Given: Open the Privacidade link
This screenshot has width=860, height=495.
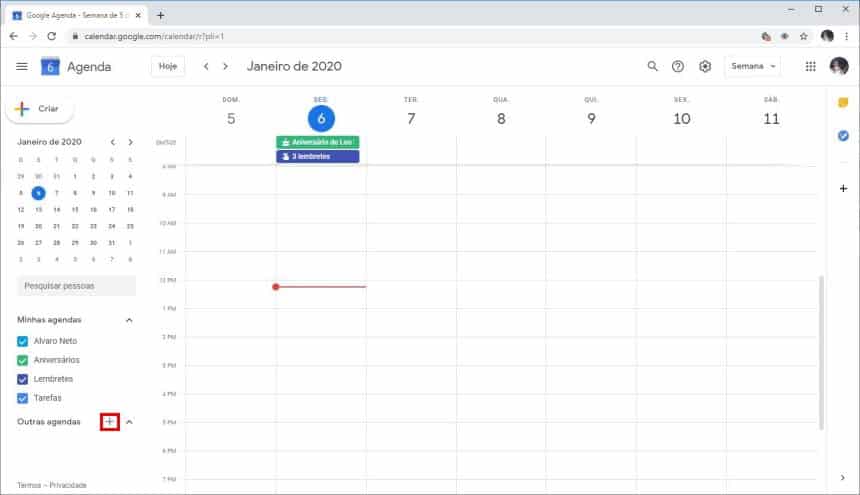Looking at the screenshot, I should [68, 485].
